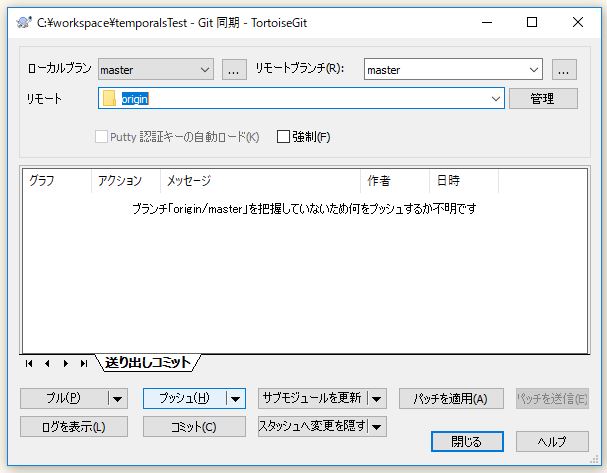This screenshot has width=607, height=473.
Task: Click the TortoiseGit turtle icon in title bar
Action: coord(24,22)
